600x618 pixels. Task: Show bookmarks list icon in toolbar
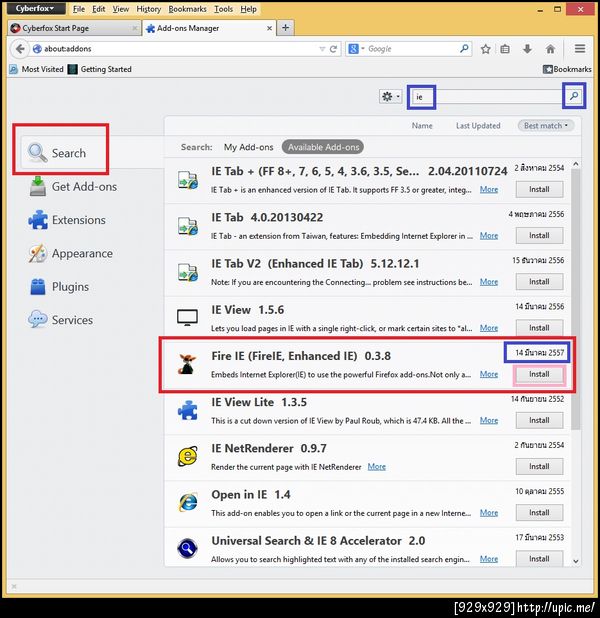[505, 49]
